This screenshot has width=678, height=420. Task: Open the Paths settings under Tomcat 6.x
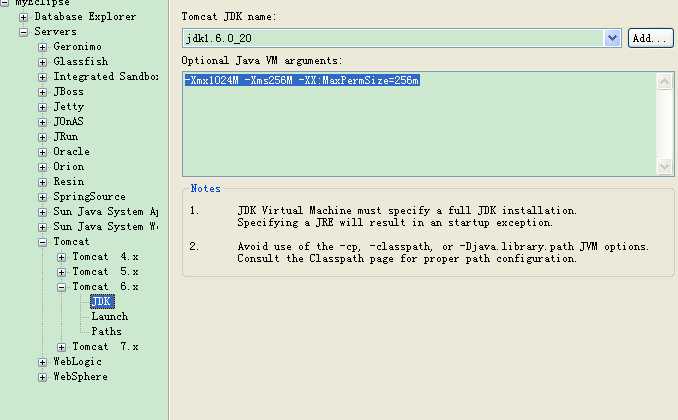click(x=106, y=331)
